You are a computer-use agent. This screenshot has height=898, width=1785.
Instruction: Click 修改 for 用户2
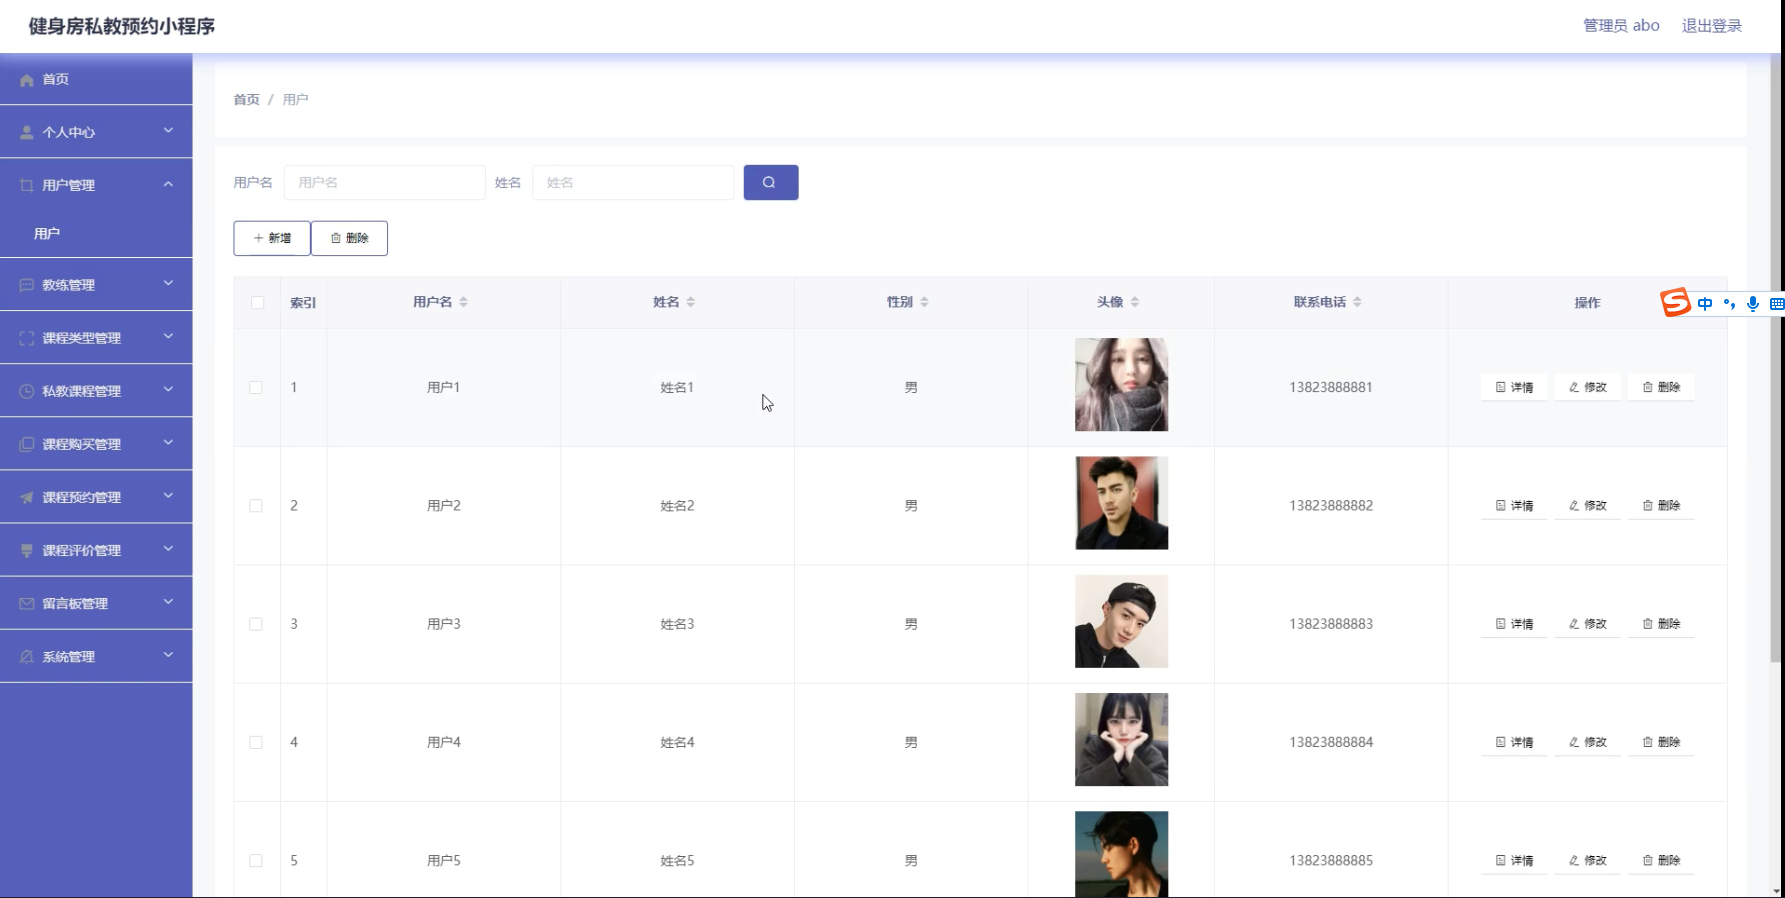tap(1587, 506)
